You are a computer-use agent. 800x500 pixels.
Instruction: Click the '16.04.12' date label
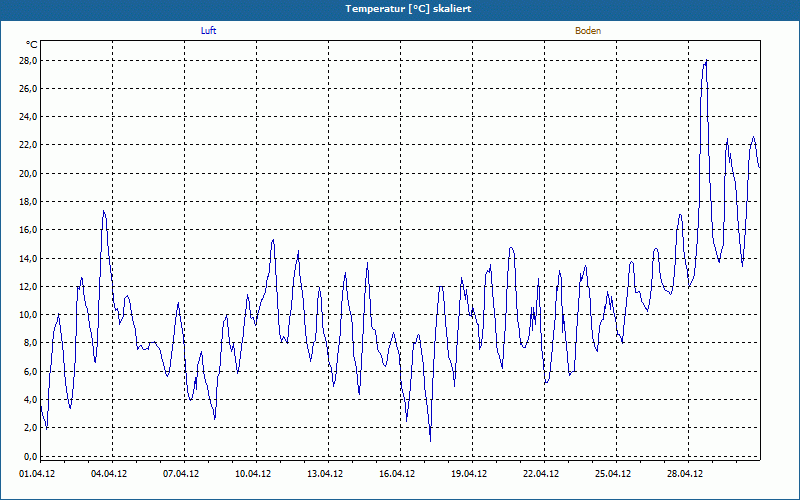(x=397, y=474)
